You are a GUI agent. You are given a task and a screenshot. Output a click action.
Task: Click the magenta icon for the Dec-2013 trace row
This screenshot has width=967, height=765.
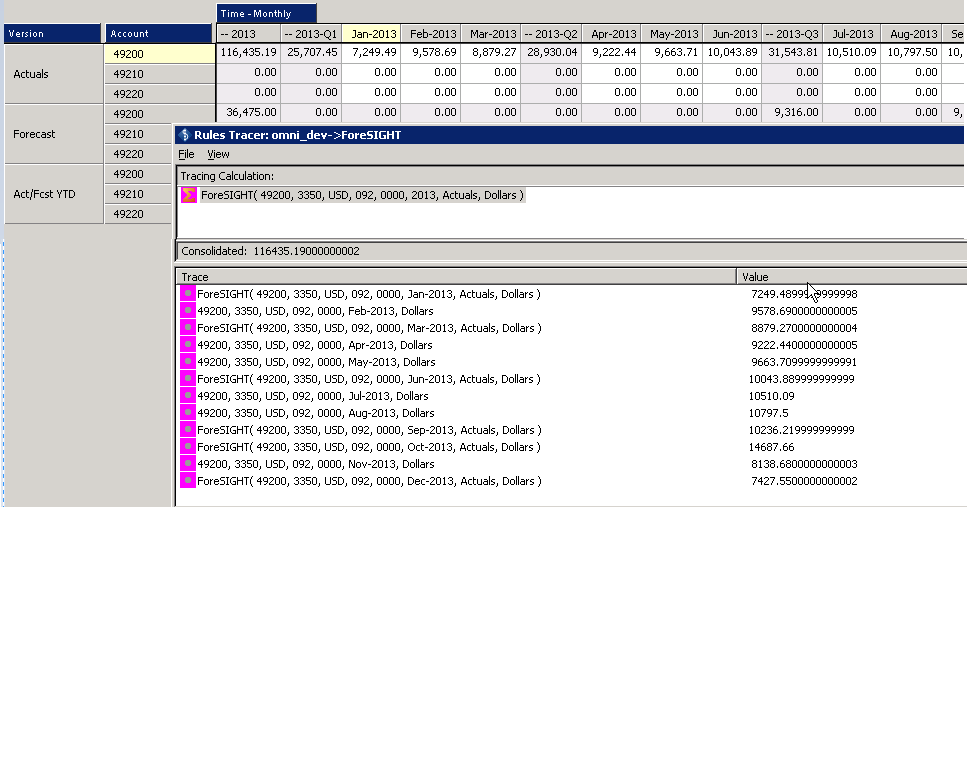[188, 481]
